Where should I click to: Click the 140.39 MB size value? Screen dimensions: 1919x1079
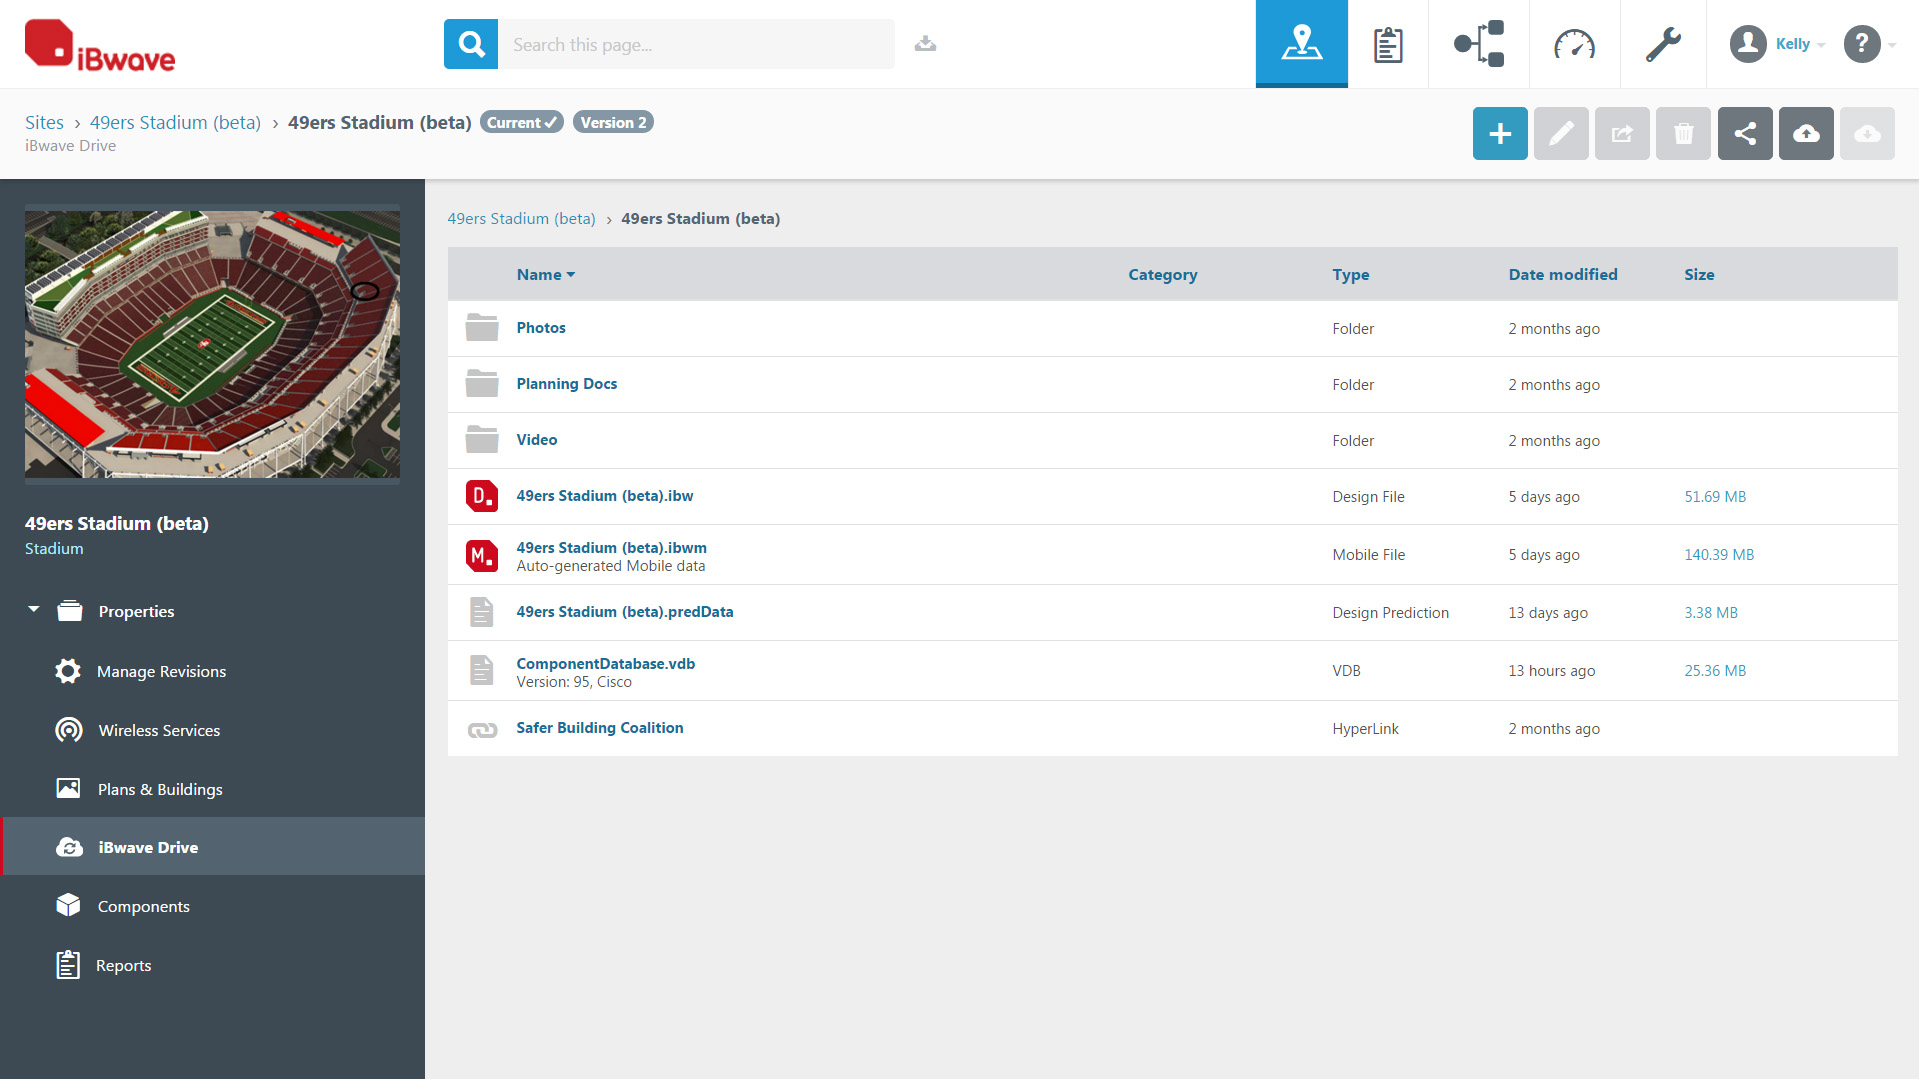(x=1719, y=554)
